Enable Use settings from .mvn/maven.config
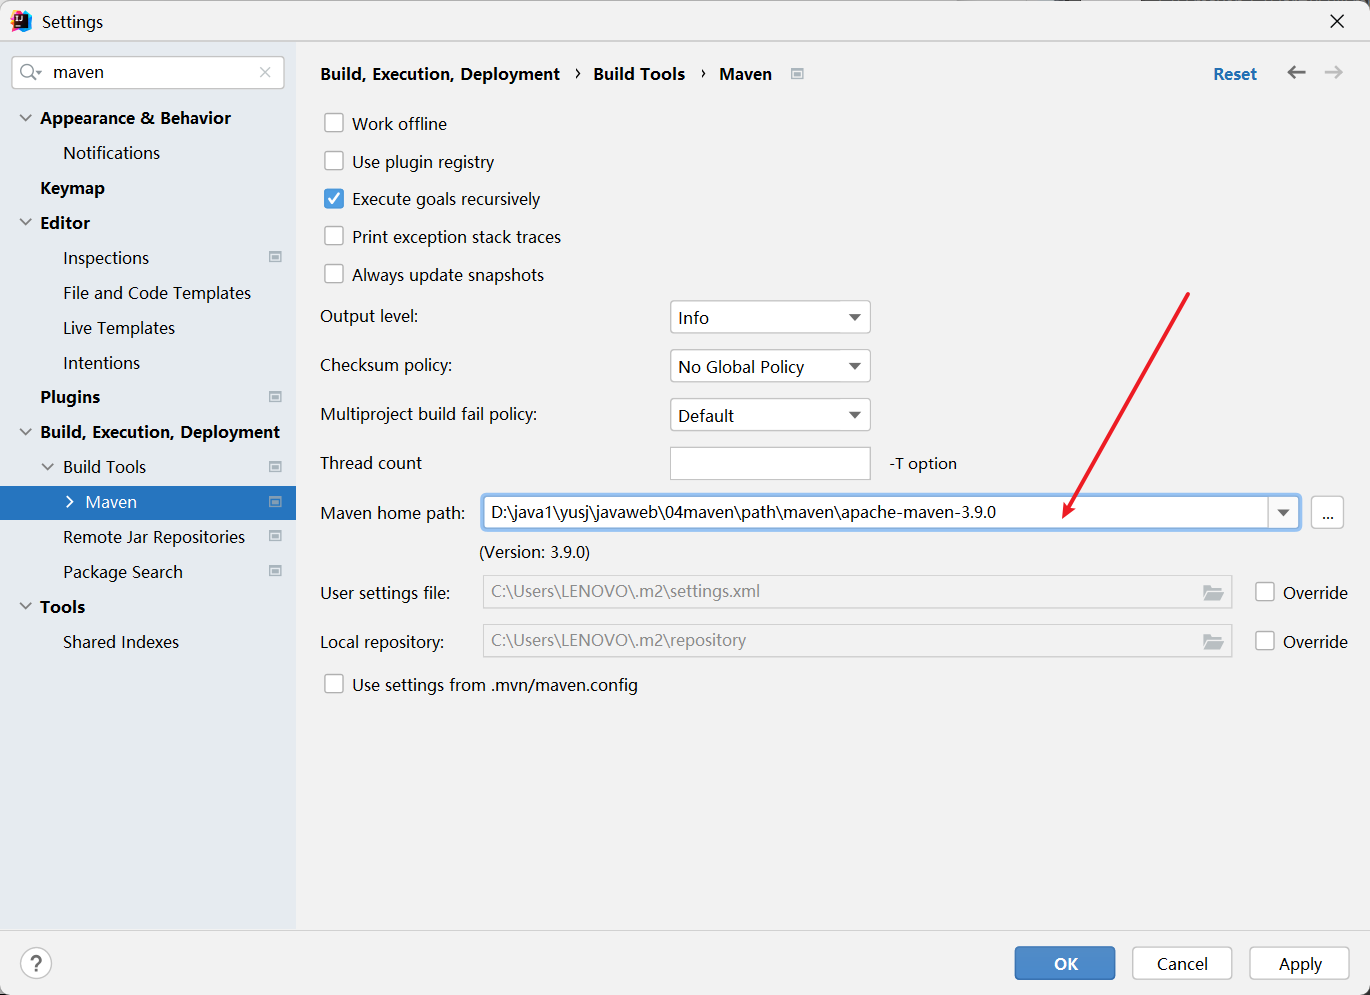The height and width of the screenshot is (995, 1370). pyautogui.click(x=334, y=684)
